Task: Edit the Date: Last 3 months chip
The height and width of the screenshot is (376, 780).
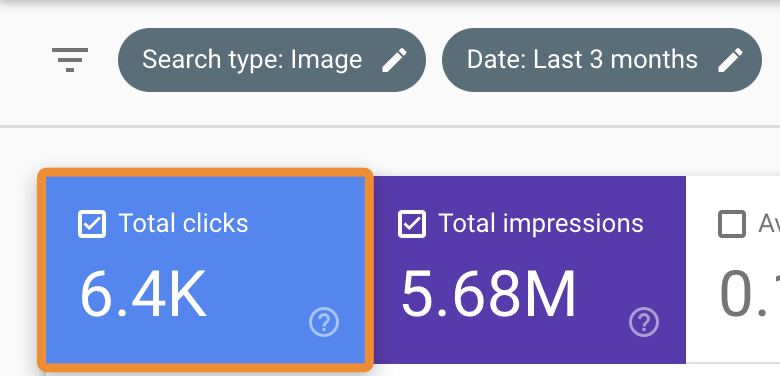Action: click(602, 60)
